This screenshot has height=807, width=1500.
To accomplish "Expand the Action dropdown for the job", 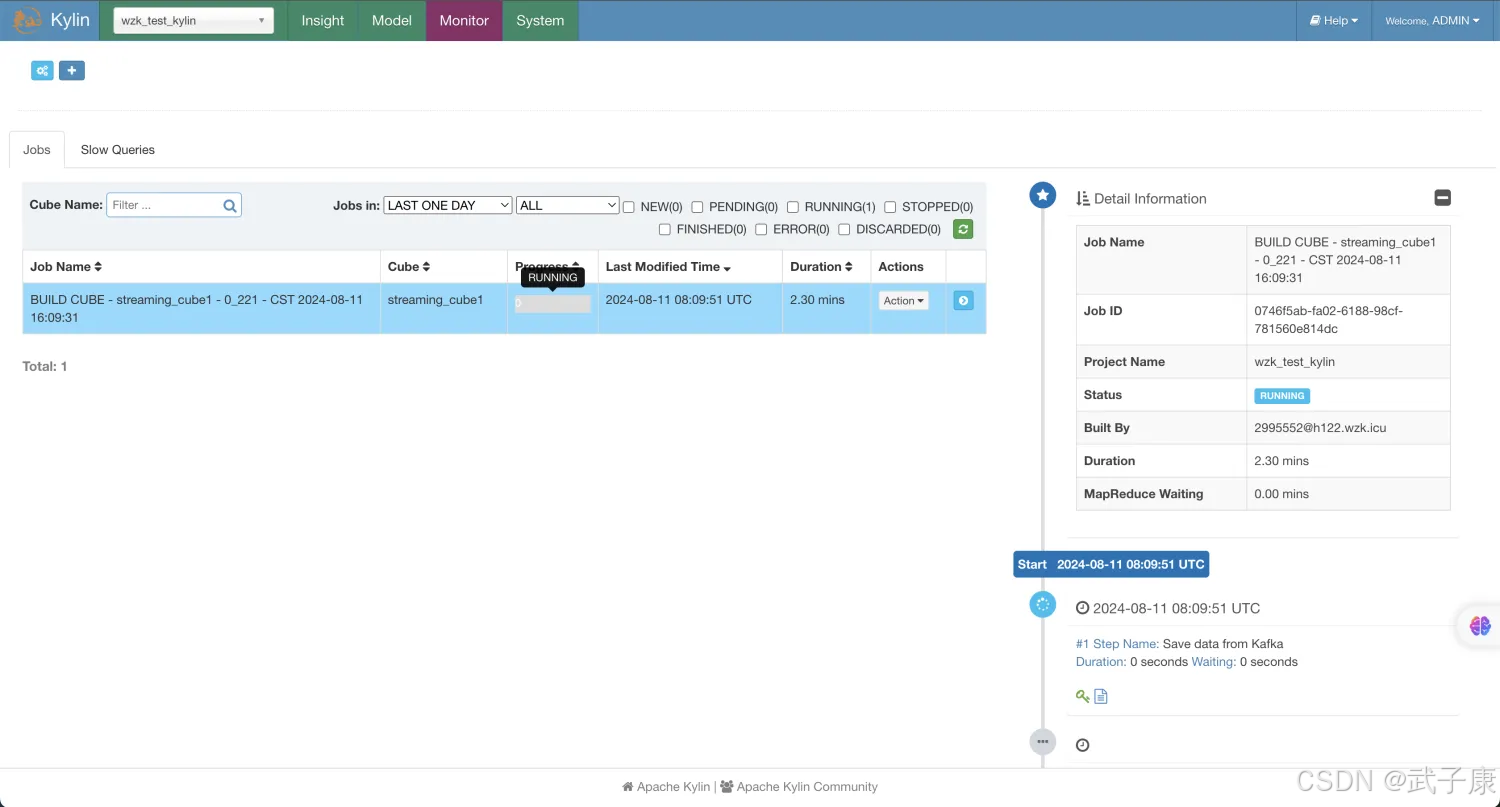I will tap(903, 301).
